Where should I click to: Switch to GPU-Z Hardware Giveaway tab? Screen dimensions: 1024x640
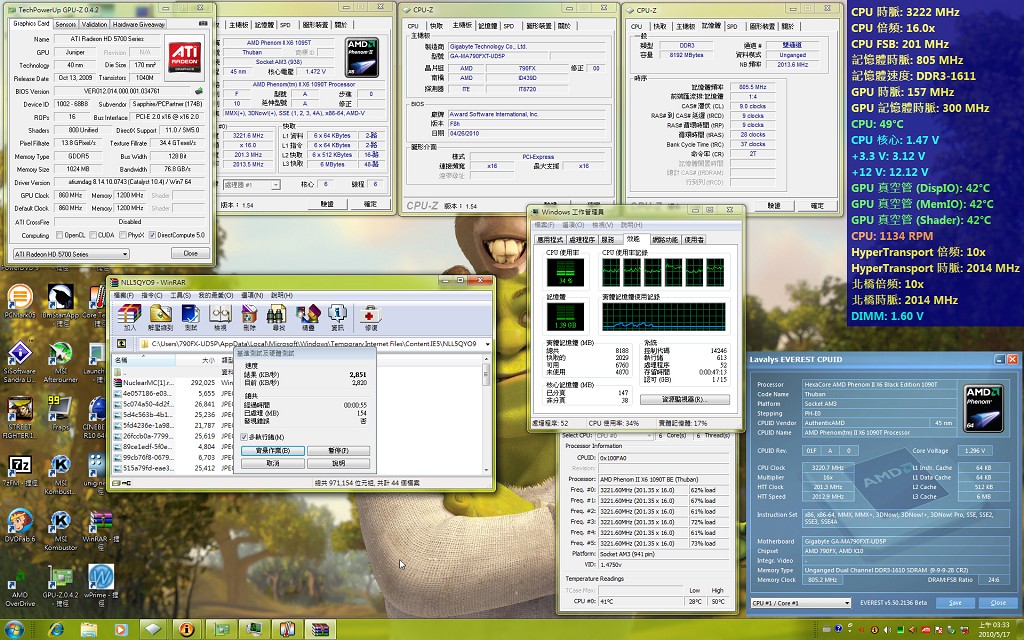[138, 24]
